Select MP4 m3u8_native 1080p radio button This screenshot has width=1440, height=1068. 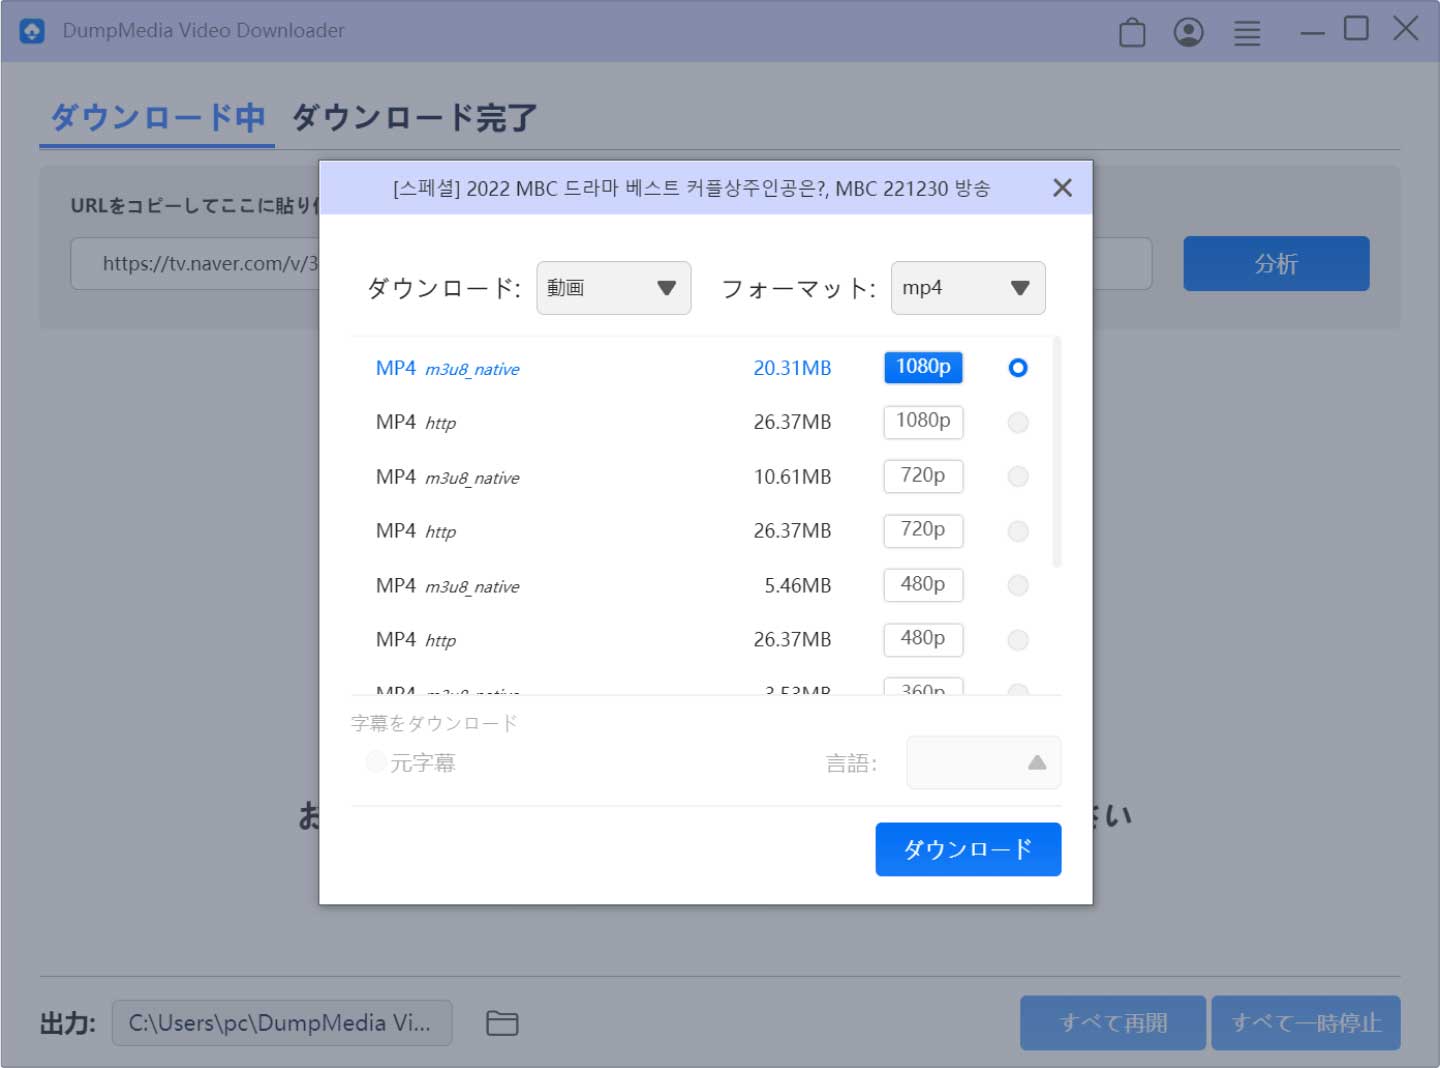1018,368
